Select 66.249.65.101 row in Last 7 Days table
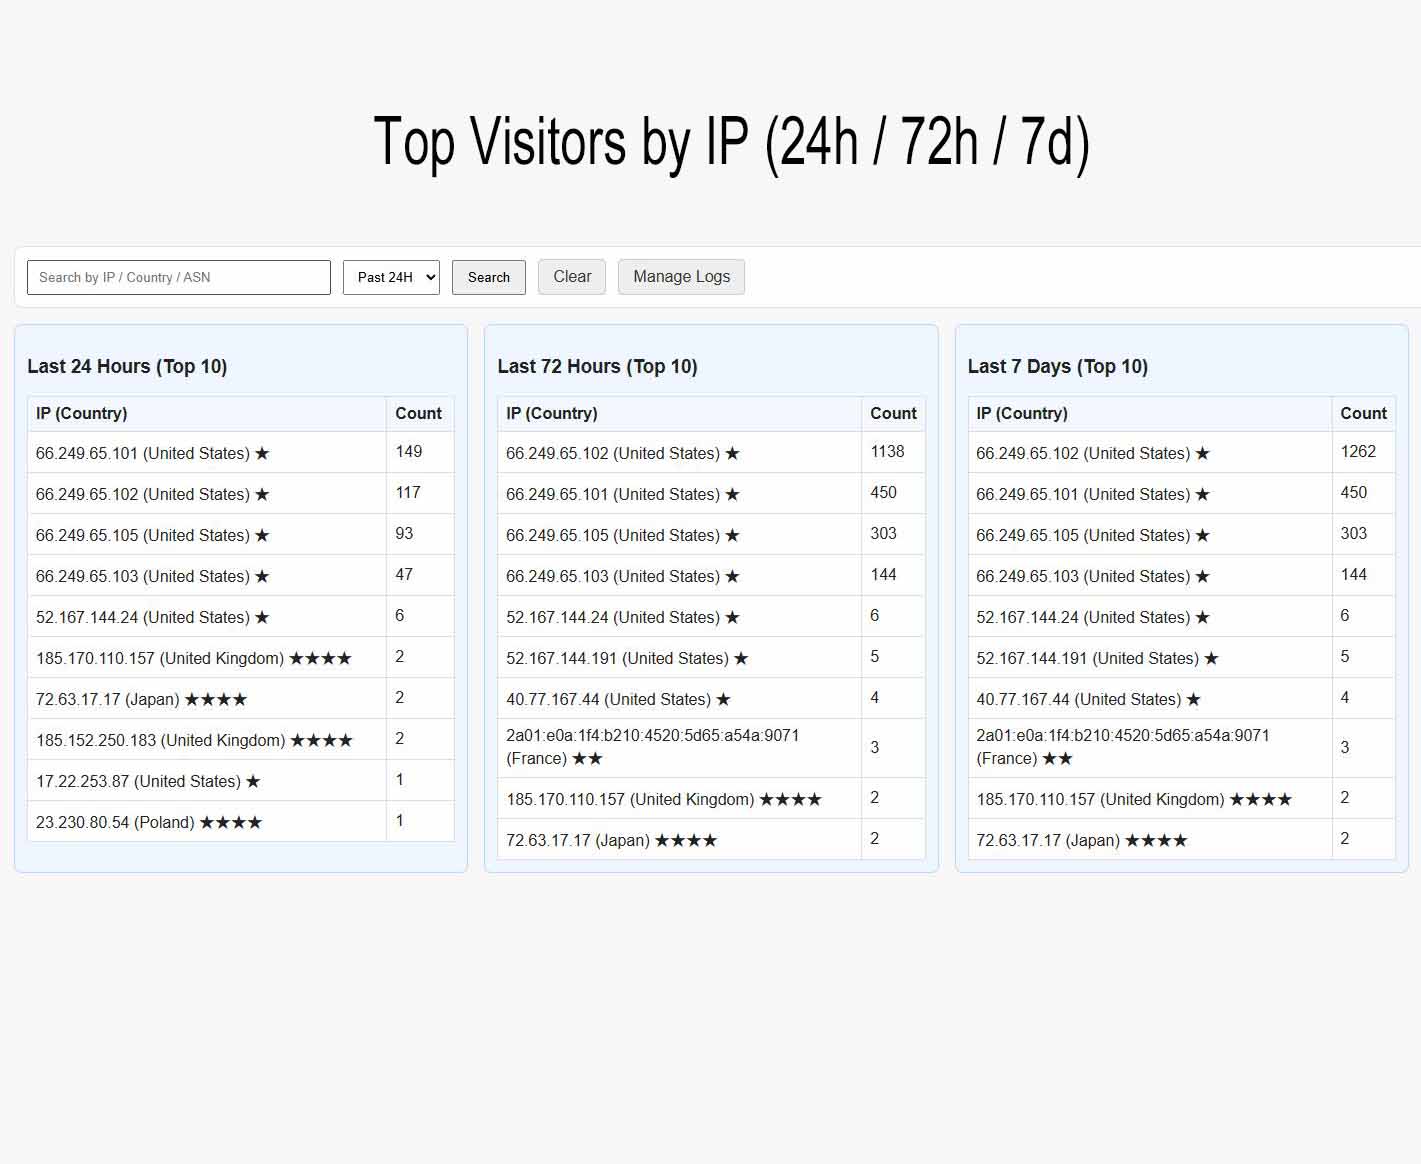Screen dimensions: 1421x1164 pyautogui.click(x=1181, y=493)
